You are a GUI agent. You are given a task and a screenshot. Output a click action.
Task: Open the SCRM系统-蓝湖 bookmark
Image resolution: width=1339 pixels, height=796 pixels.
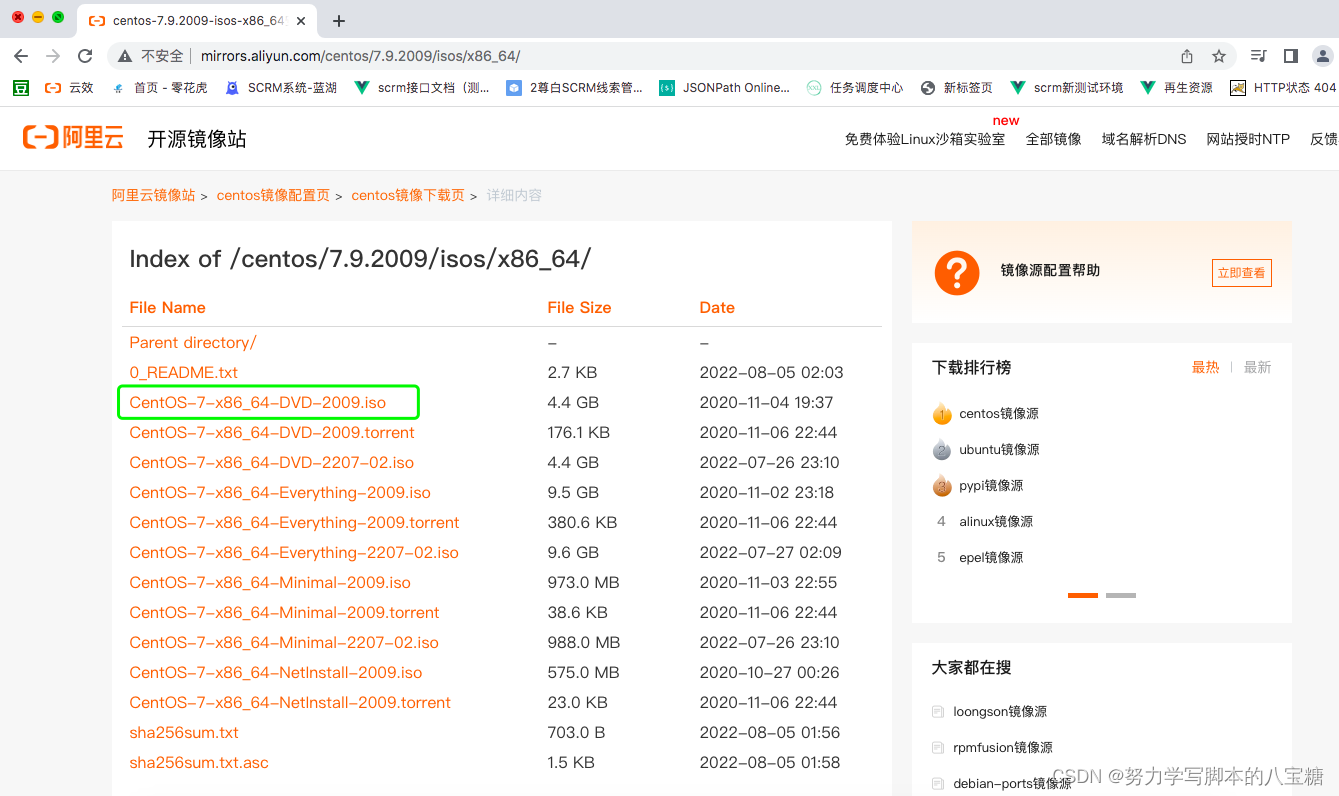(281, 88)
